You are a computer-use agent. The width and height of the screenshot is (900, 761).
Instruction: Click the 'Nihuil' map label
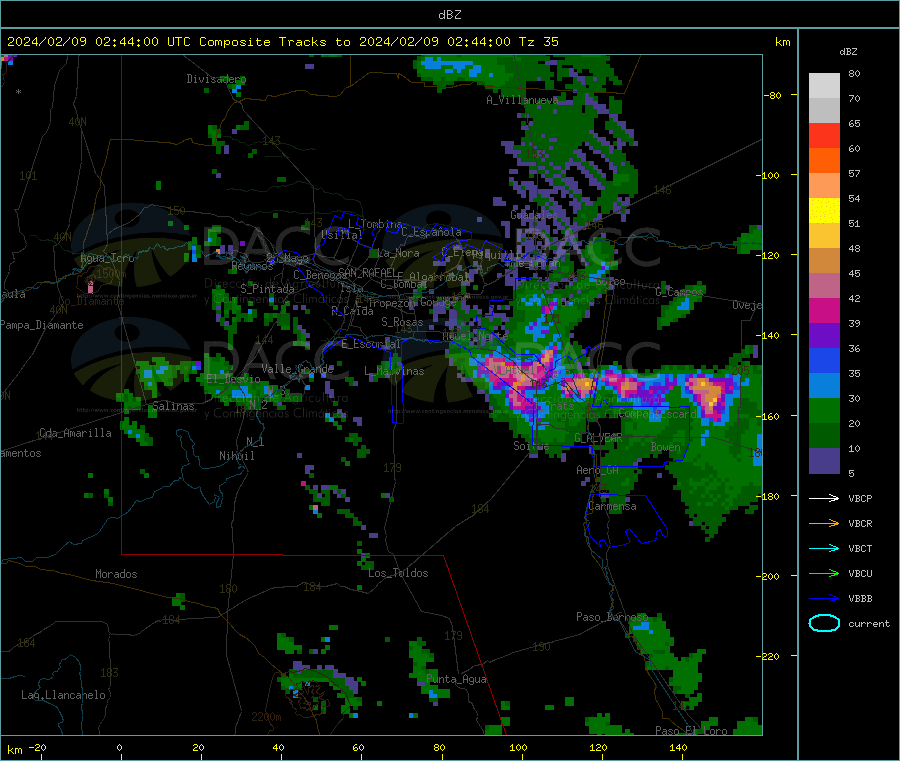coord(236,456)
